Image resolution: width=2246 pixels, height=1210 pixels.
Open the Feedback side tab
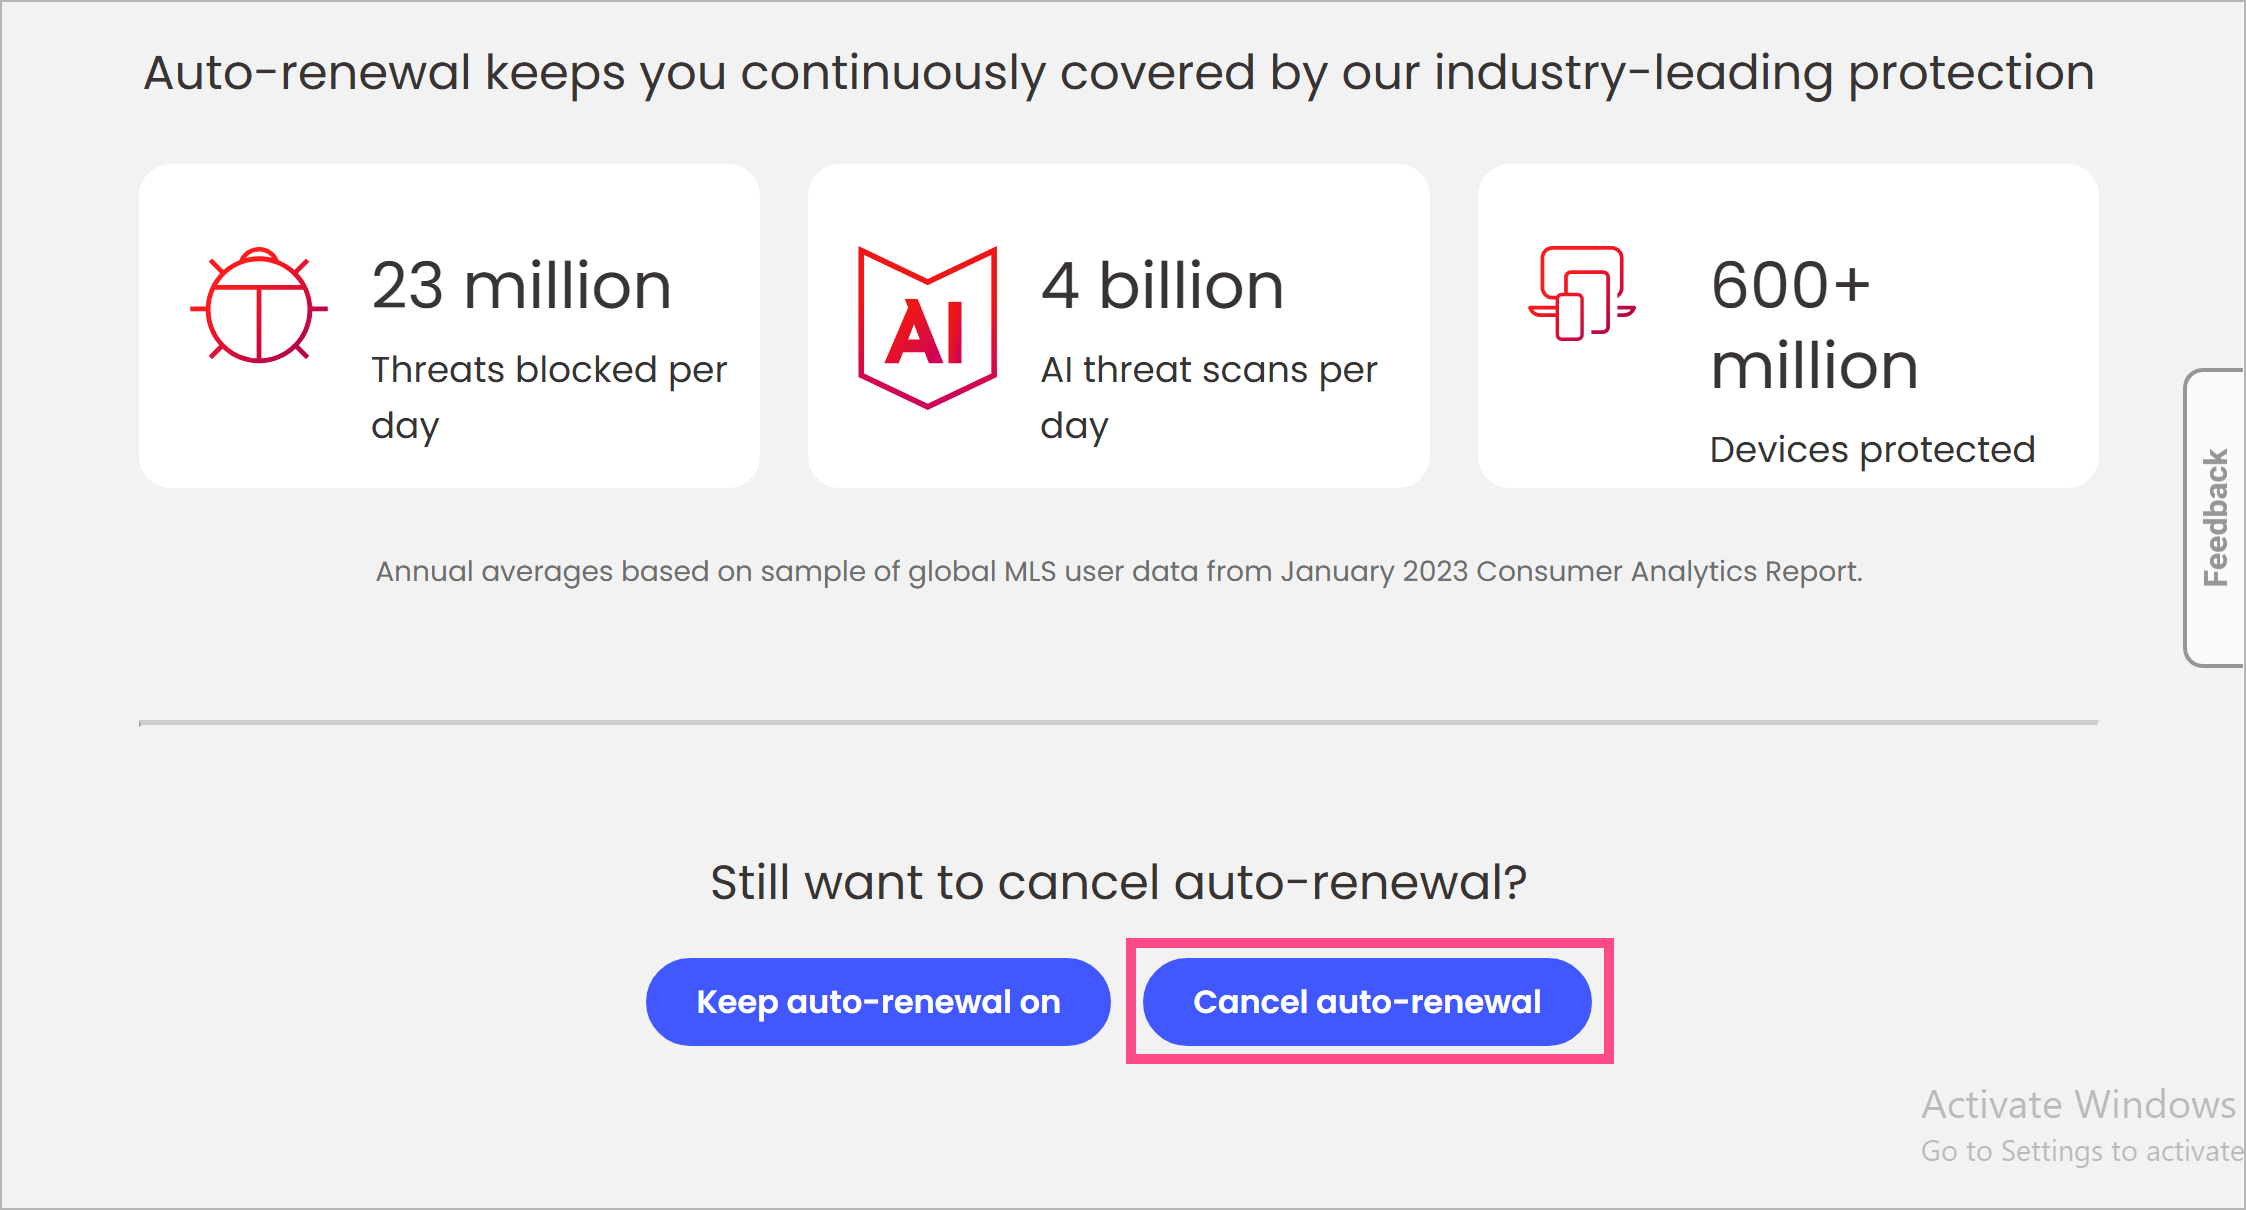click(x=2216, y=517)
